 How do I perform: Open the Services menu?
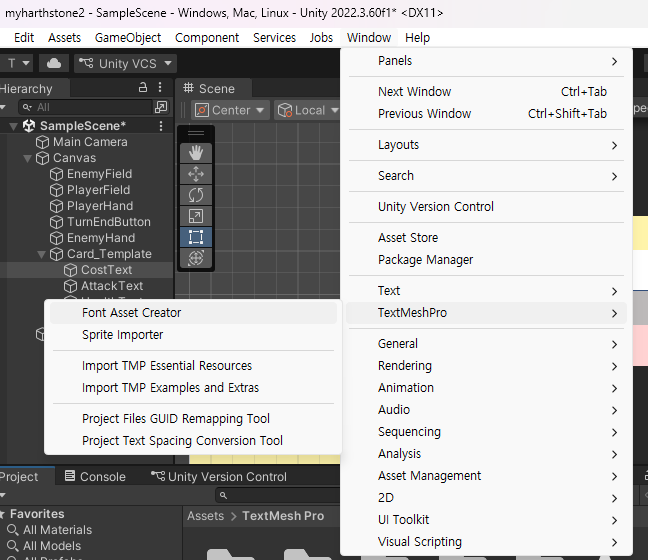coord(274,38)
